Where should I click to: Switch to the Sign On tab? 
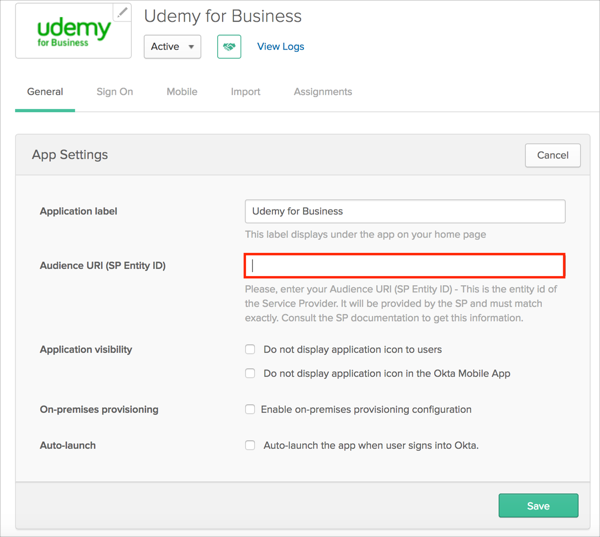114,92
